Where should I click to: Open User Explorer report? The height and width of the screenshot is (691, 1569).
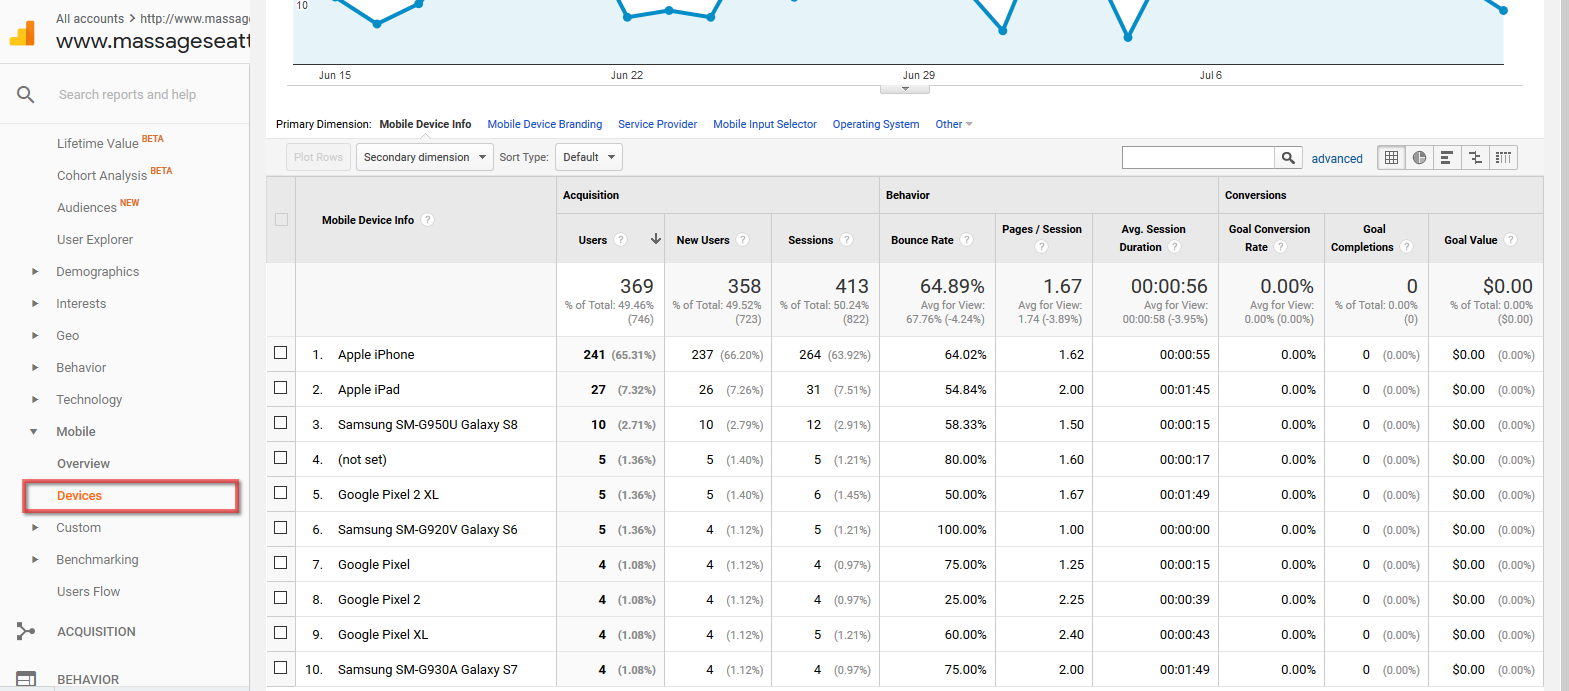95,240
